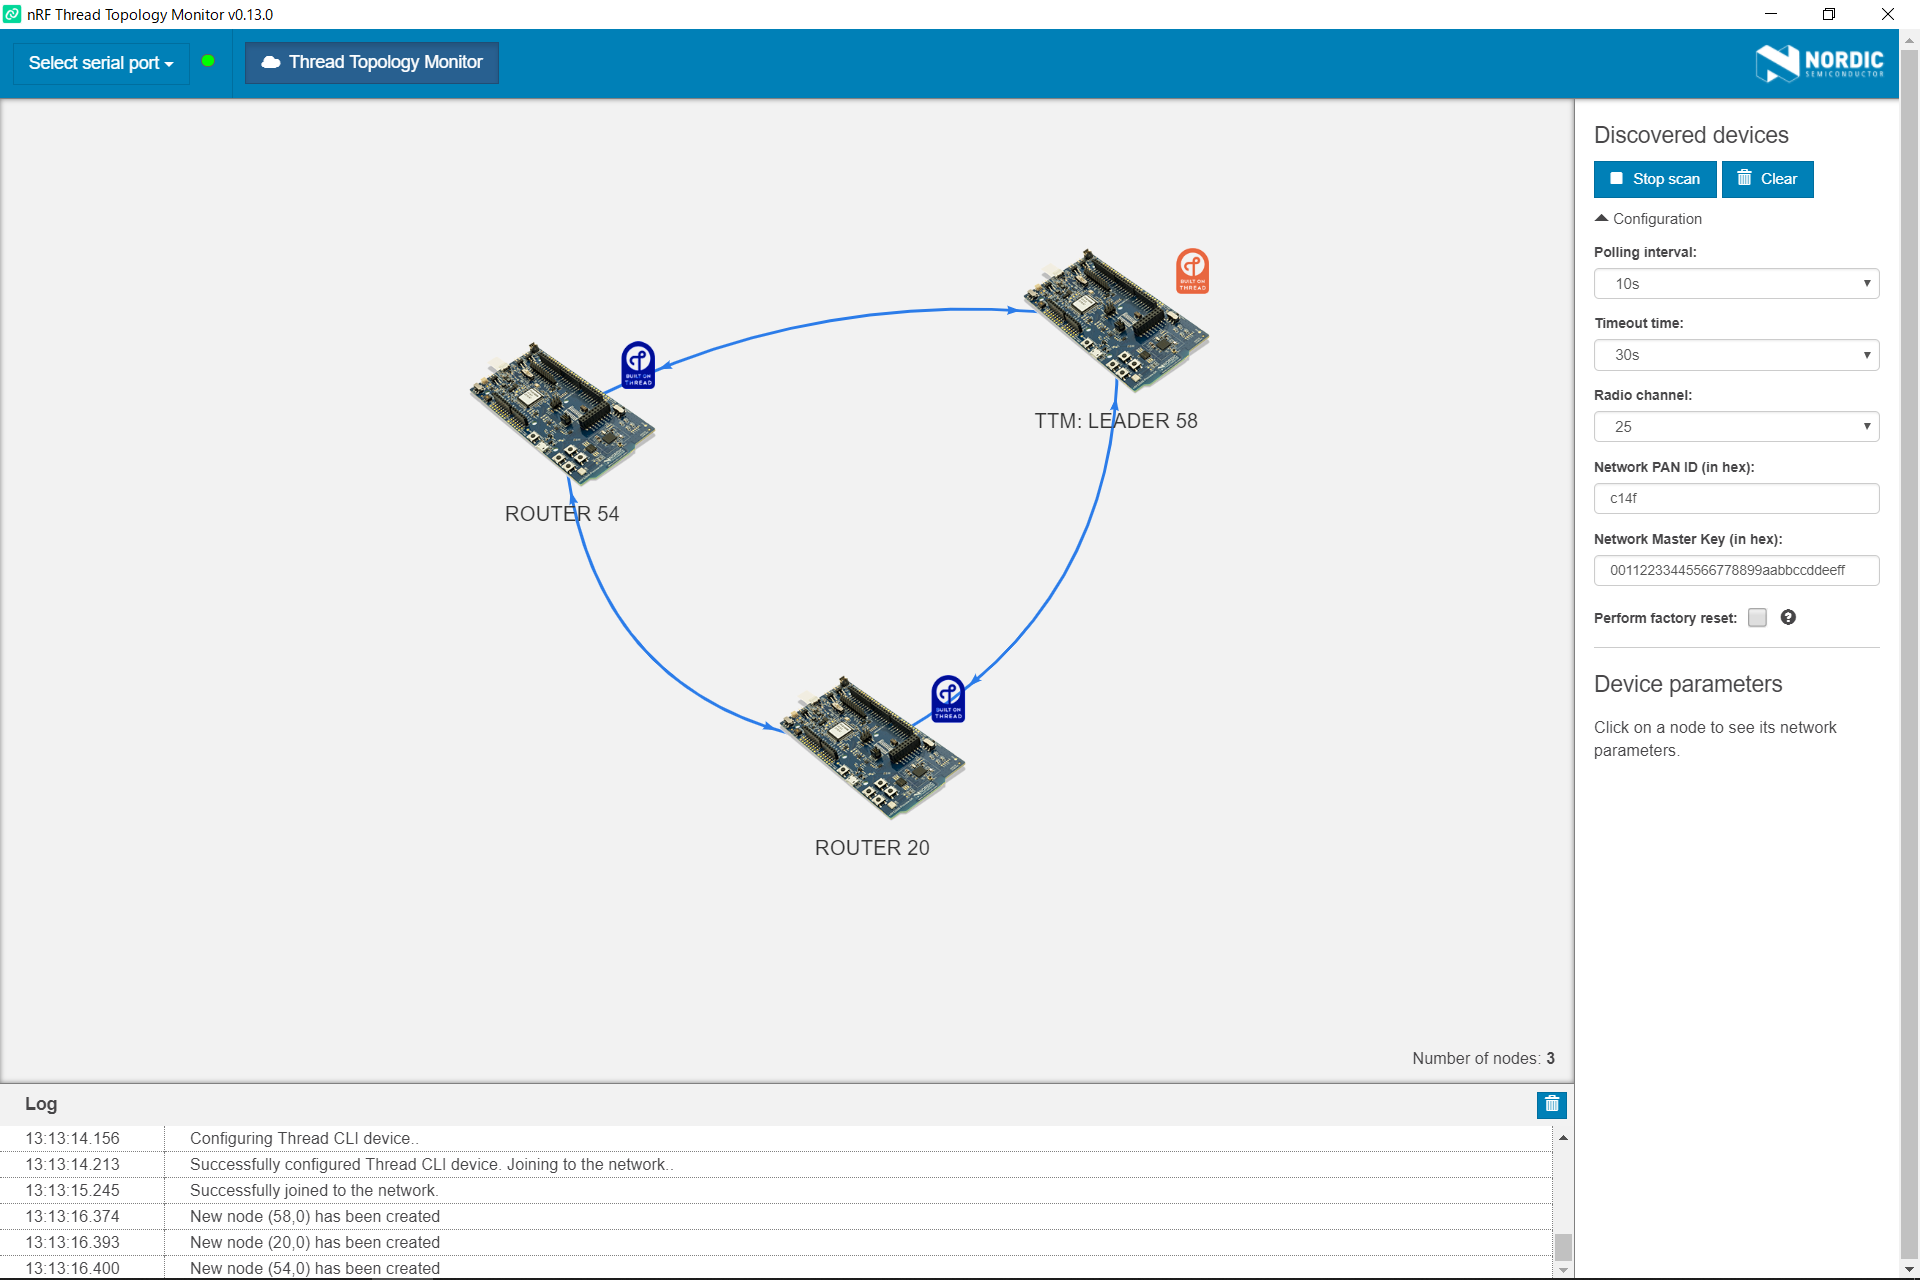Click the ROUTER 54 board node

(561, 415)
